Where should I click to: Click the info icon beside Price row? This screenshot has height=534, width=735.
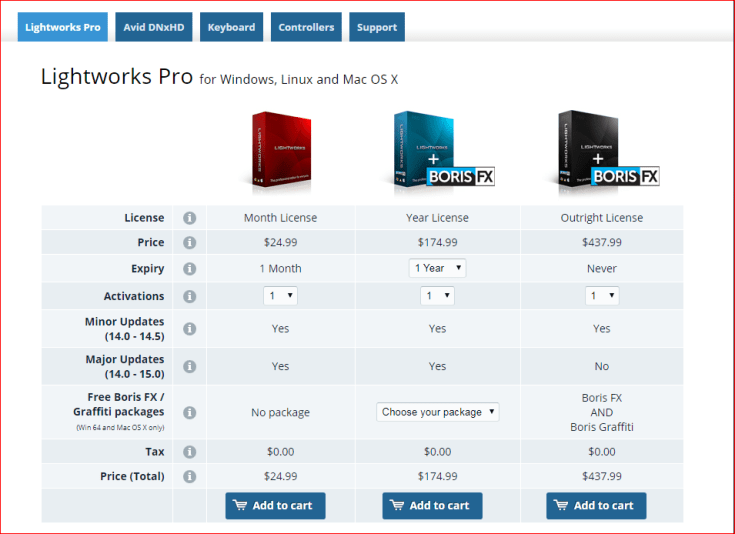(189, 243)
